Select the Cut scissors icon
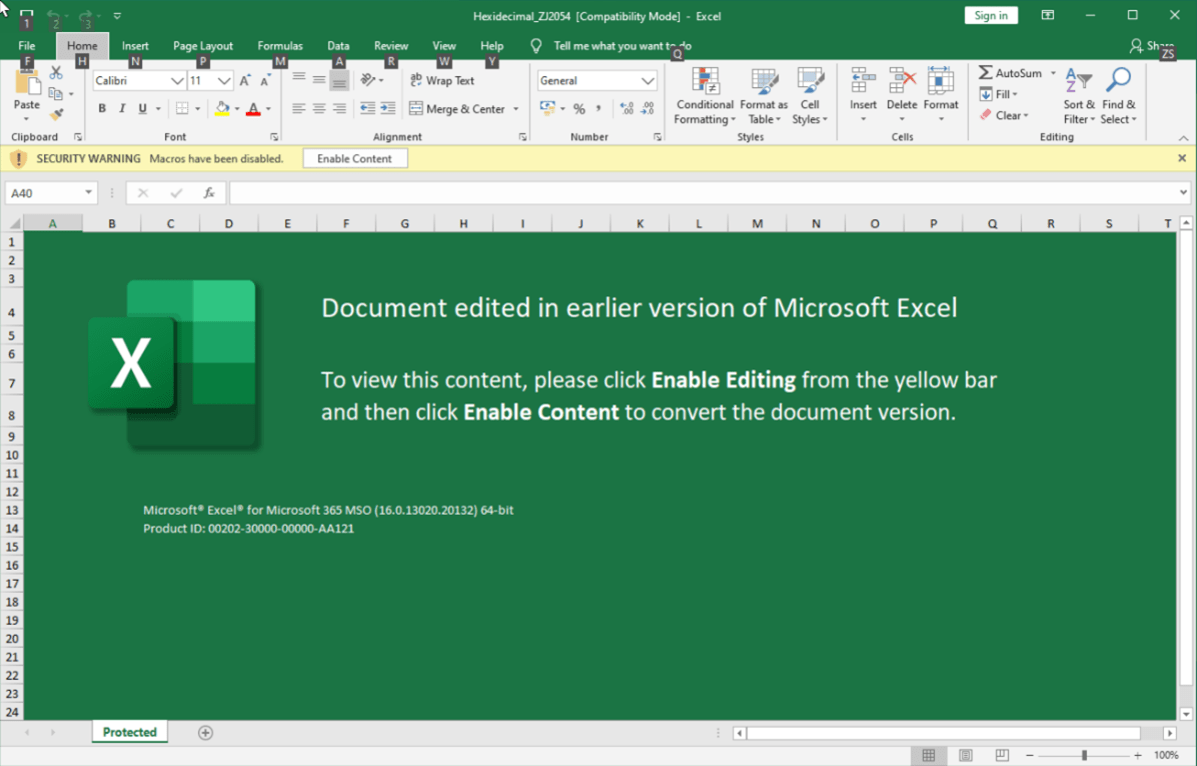Viewport: 1197px width, 766px height. 56,73
